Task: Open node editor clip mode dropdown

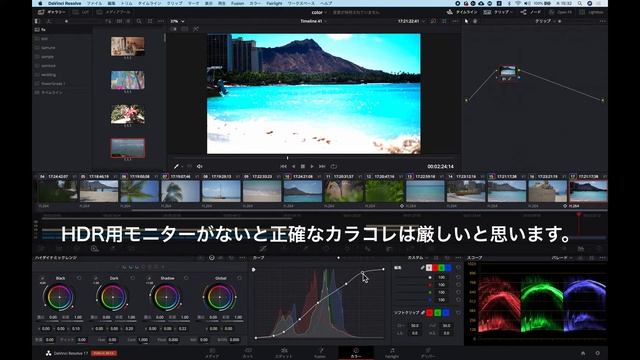Action: 545,21
